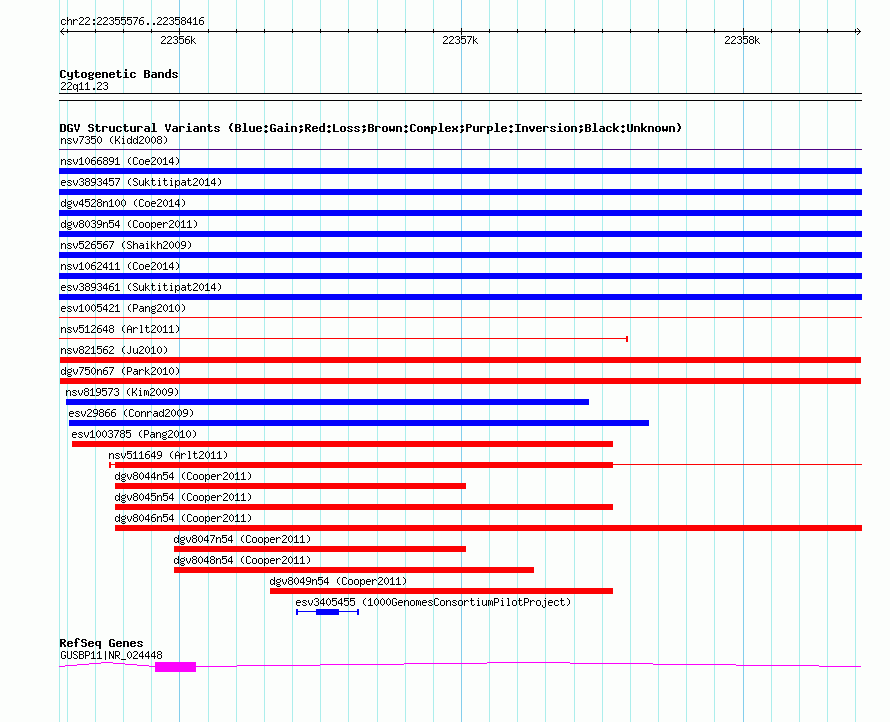Click the left arrow of the ruler
Image resolution: width=890 pixels, height=722 pixels.
pyautogui.click(x=62, y=32)
